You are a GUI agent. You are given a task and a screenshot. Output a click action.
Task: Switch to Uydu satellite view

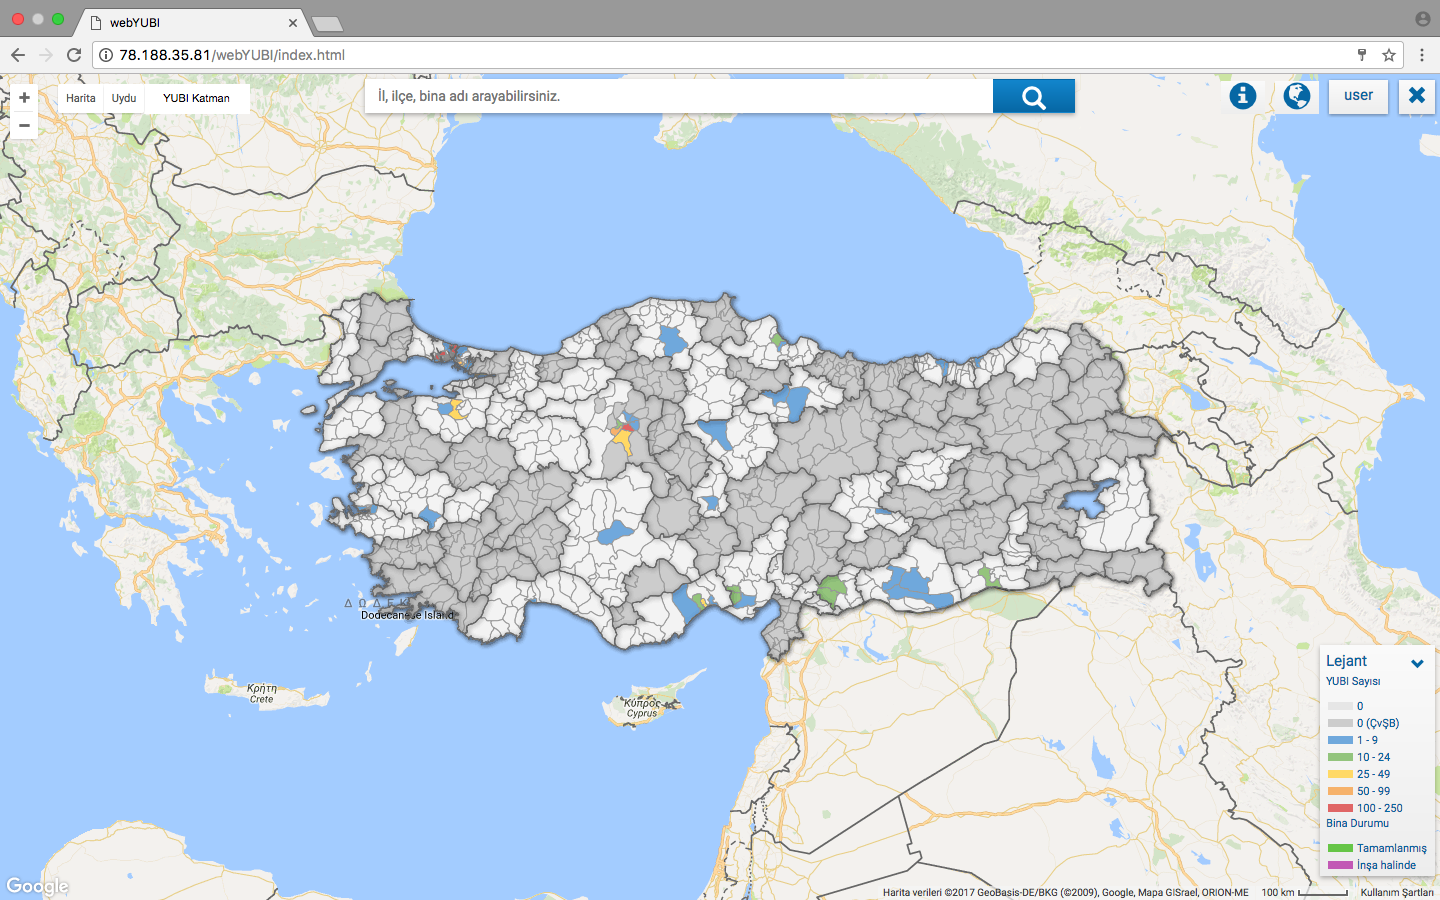124,98
